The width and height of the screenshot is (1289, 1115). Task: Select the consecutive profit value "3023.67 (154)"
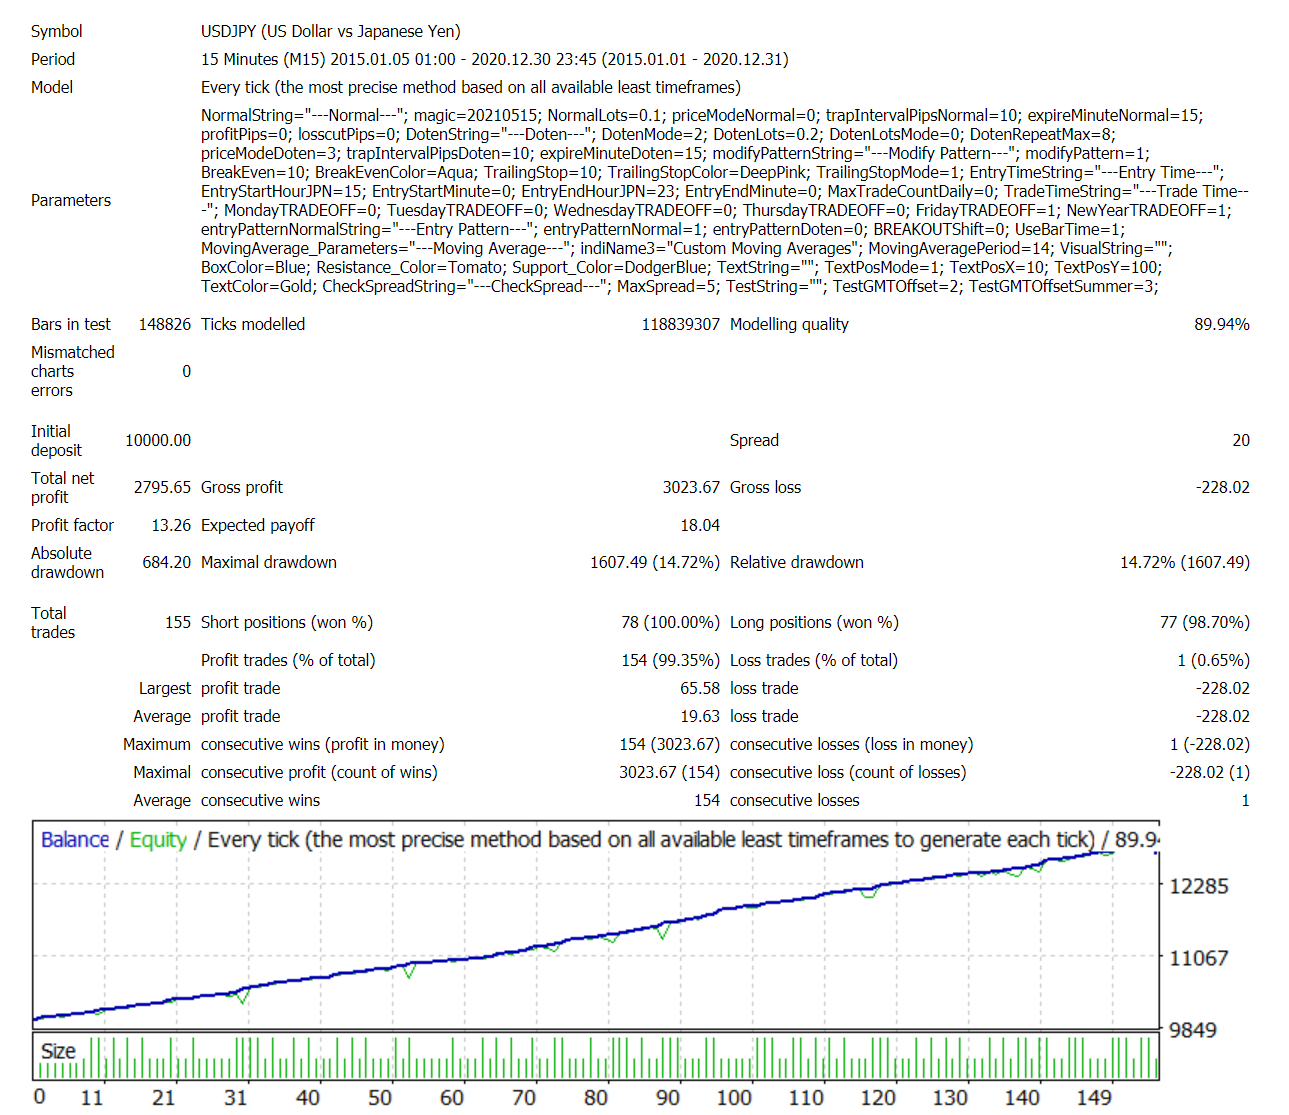click(670, 773)
